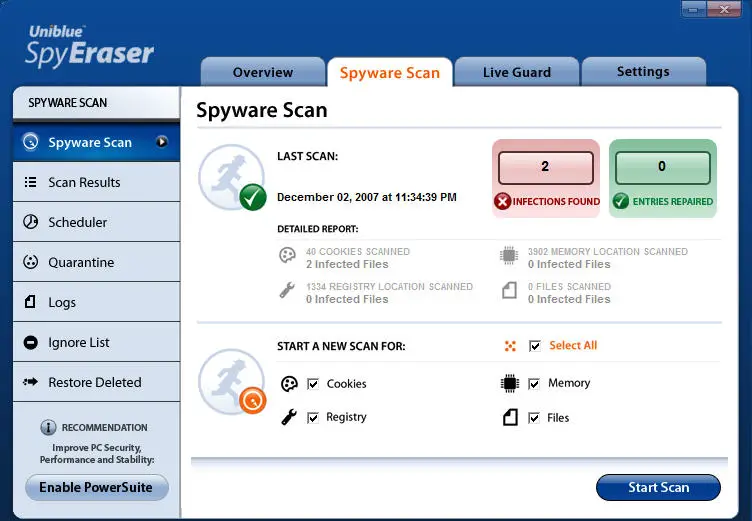Select the Spyware Scan tab

click(390, 72)
